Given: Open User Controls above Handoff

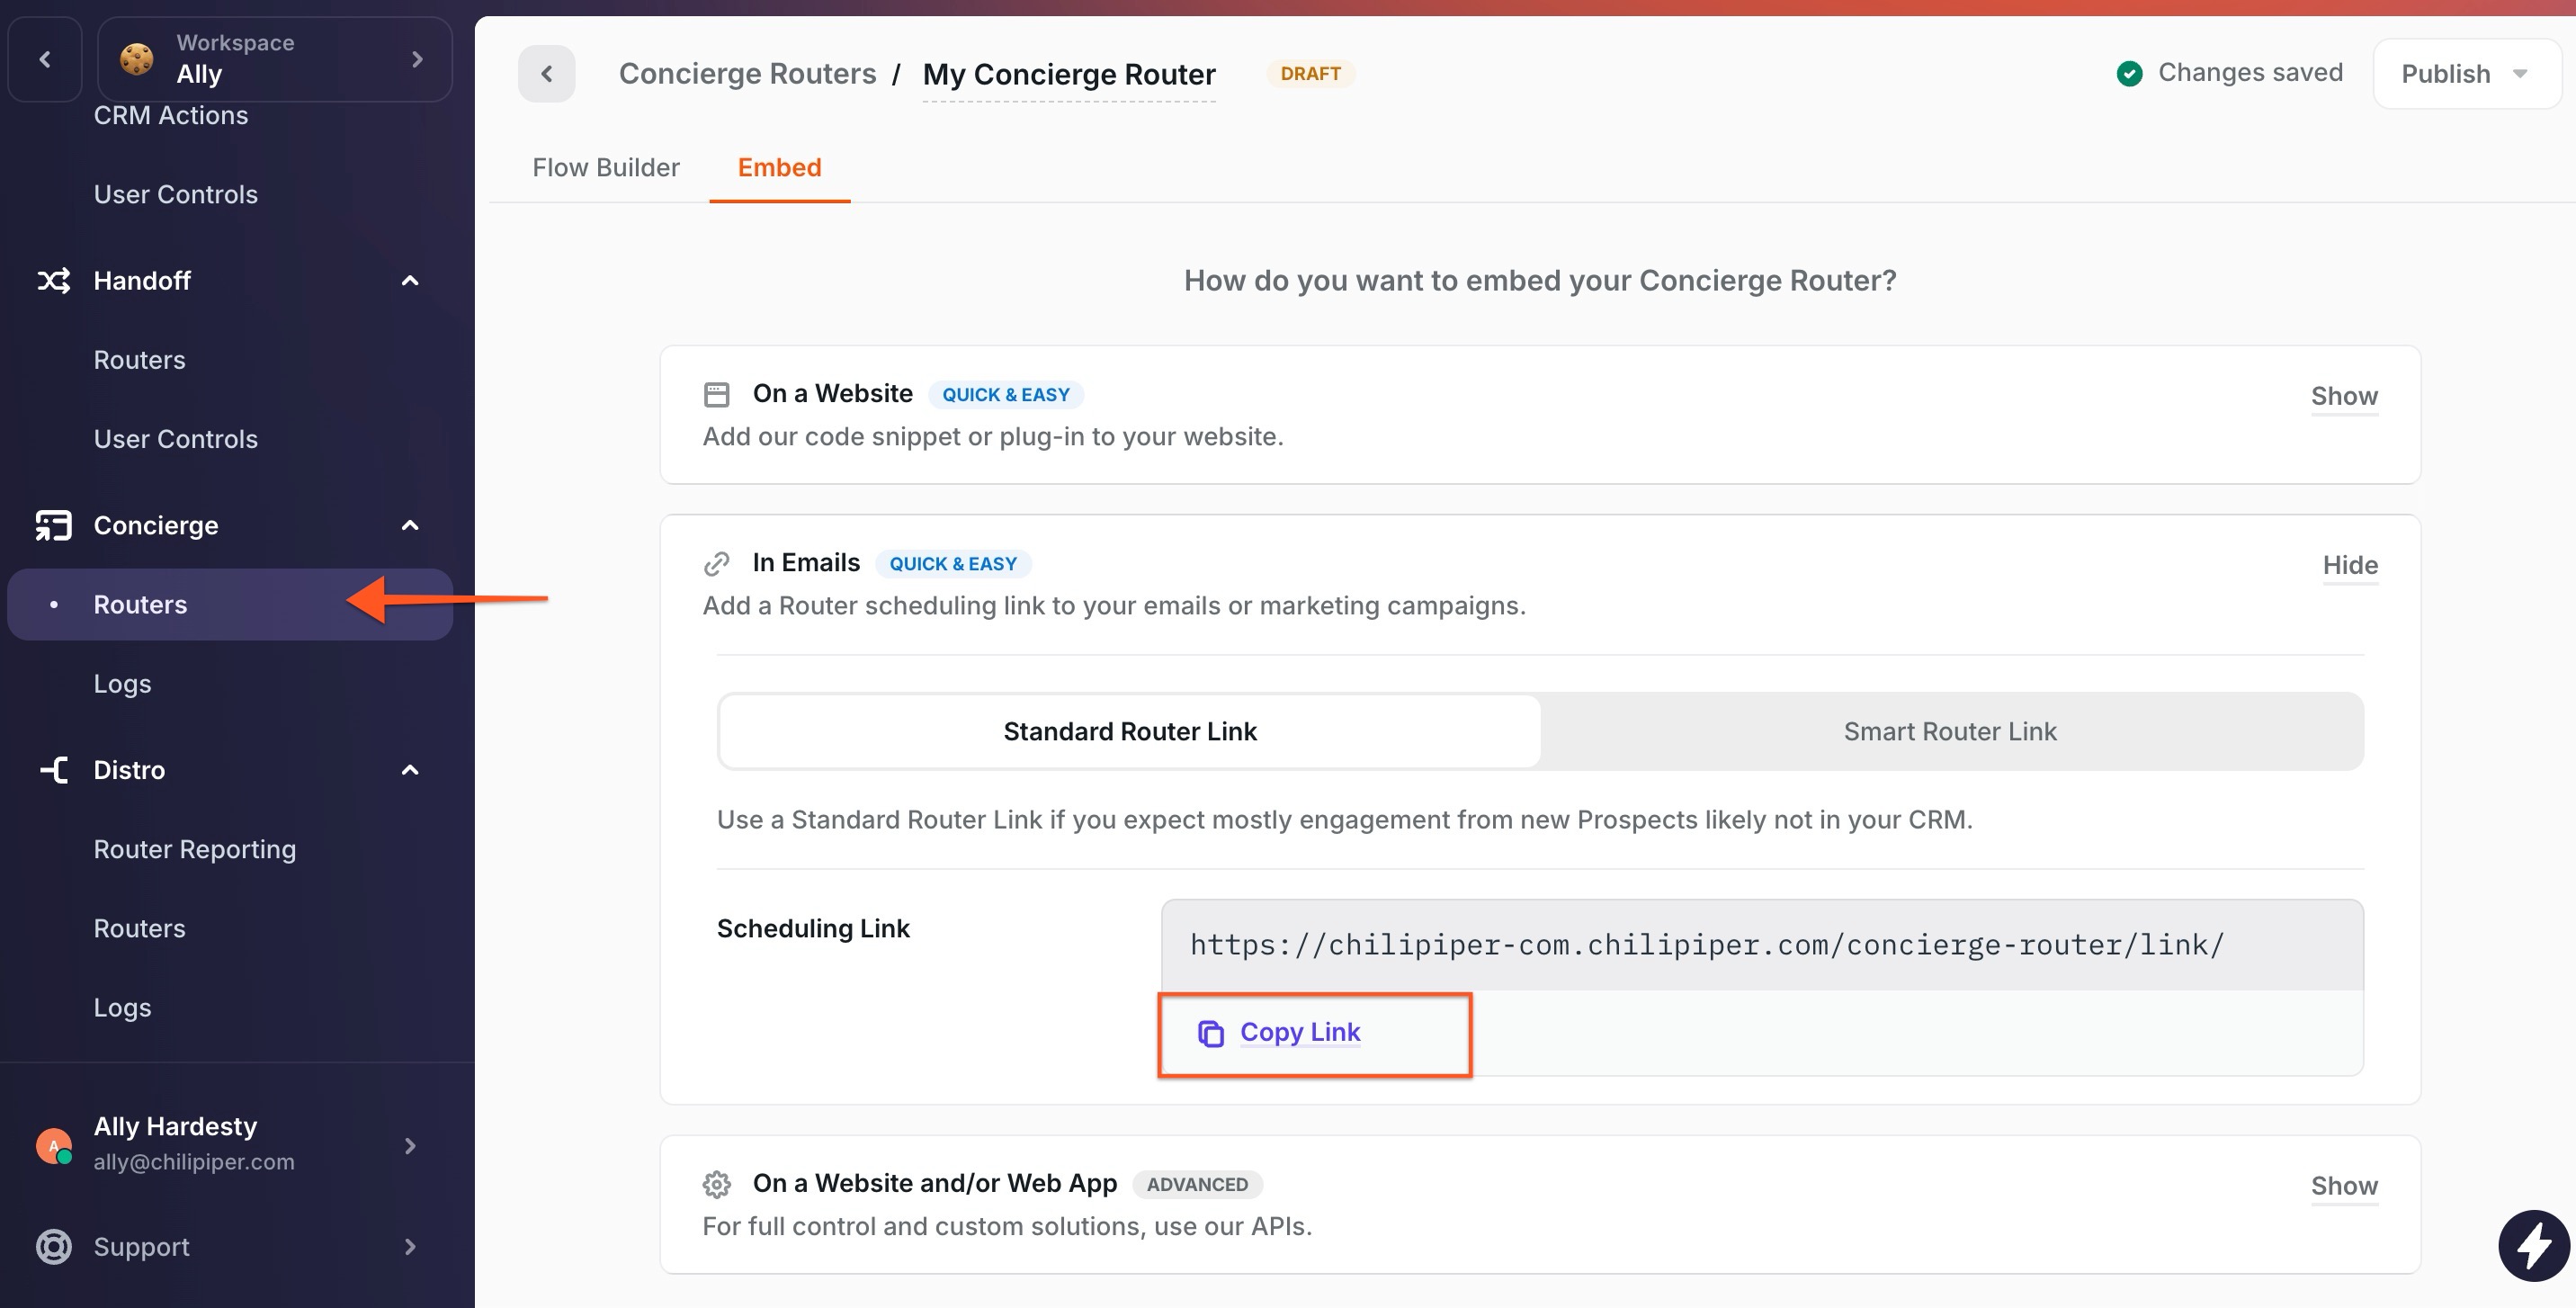Looking at the screenshot, I should [x=176, y=194].
